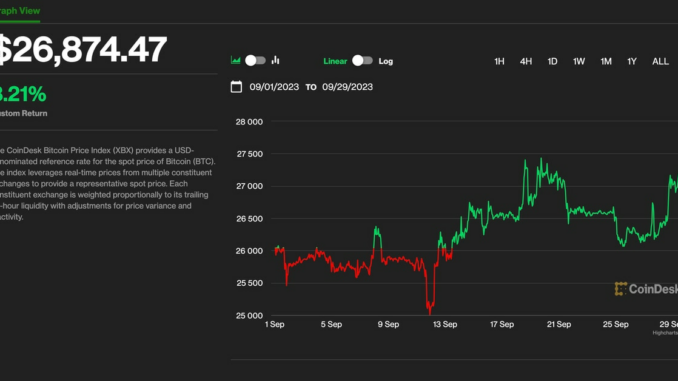Viewport: 678px width, 381px height.
Task: Select the 1W time range
Action: click(x=579, y=61)
